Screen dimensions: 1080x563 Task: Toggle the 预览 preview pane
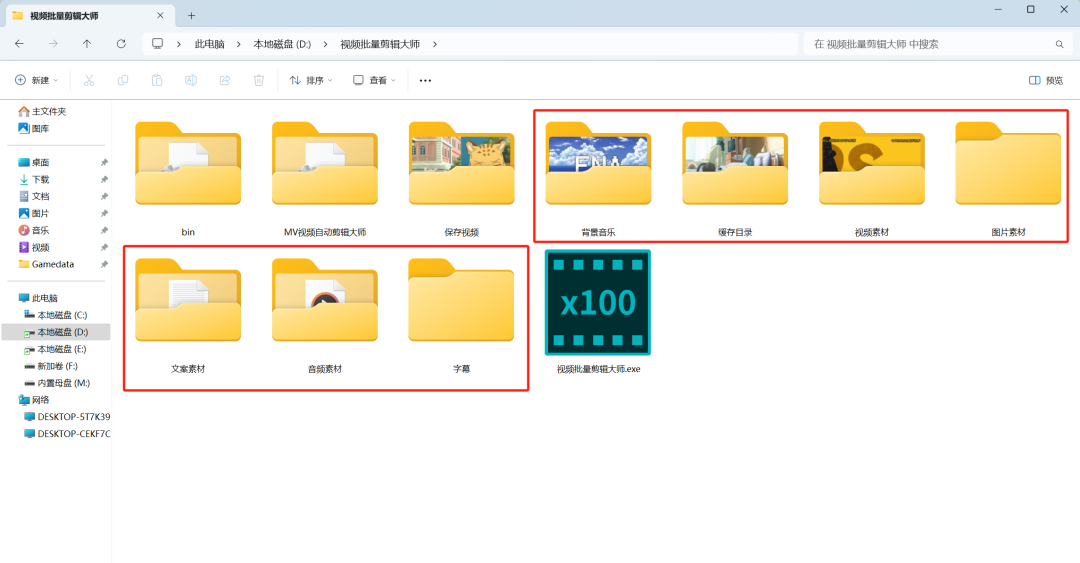click(1046, 81)
